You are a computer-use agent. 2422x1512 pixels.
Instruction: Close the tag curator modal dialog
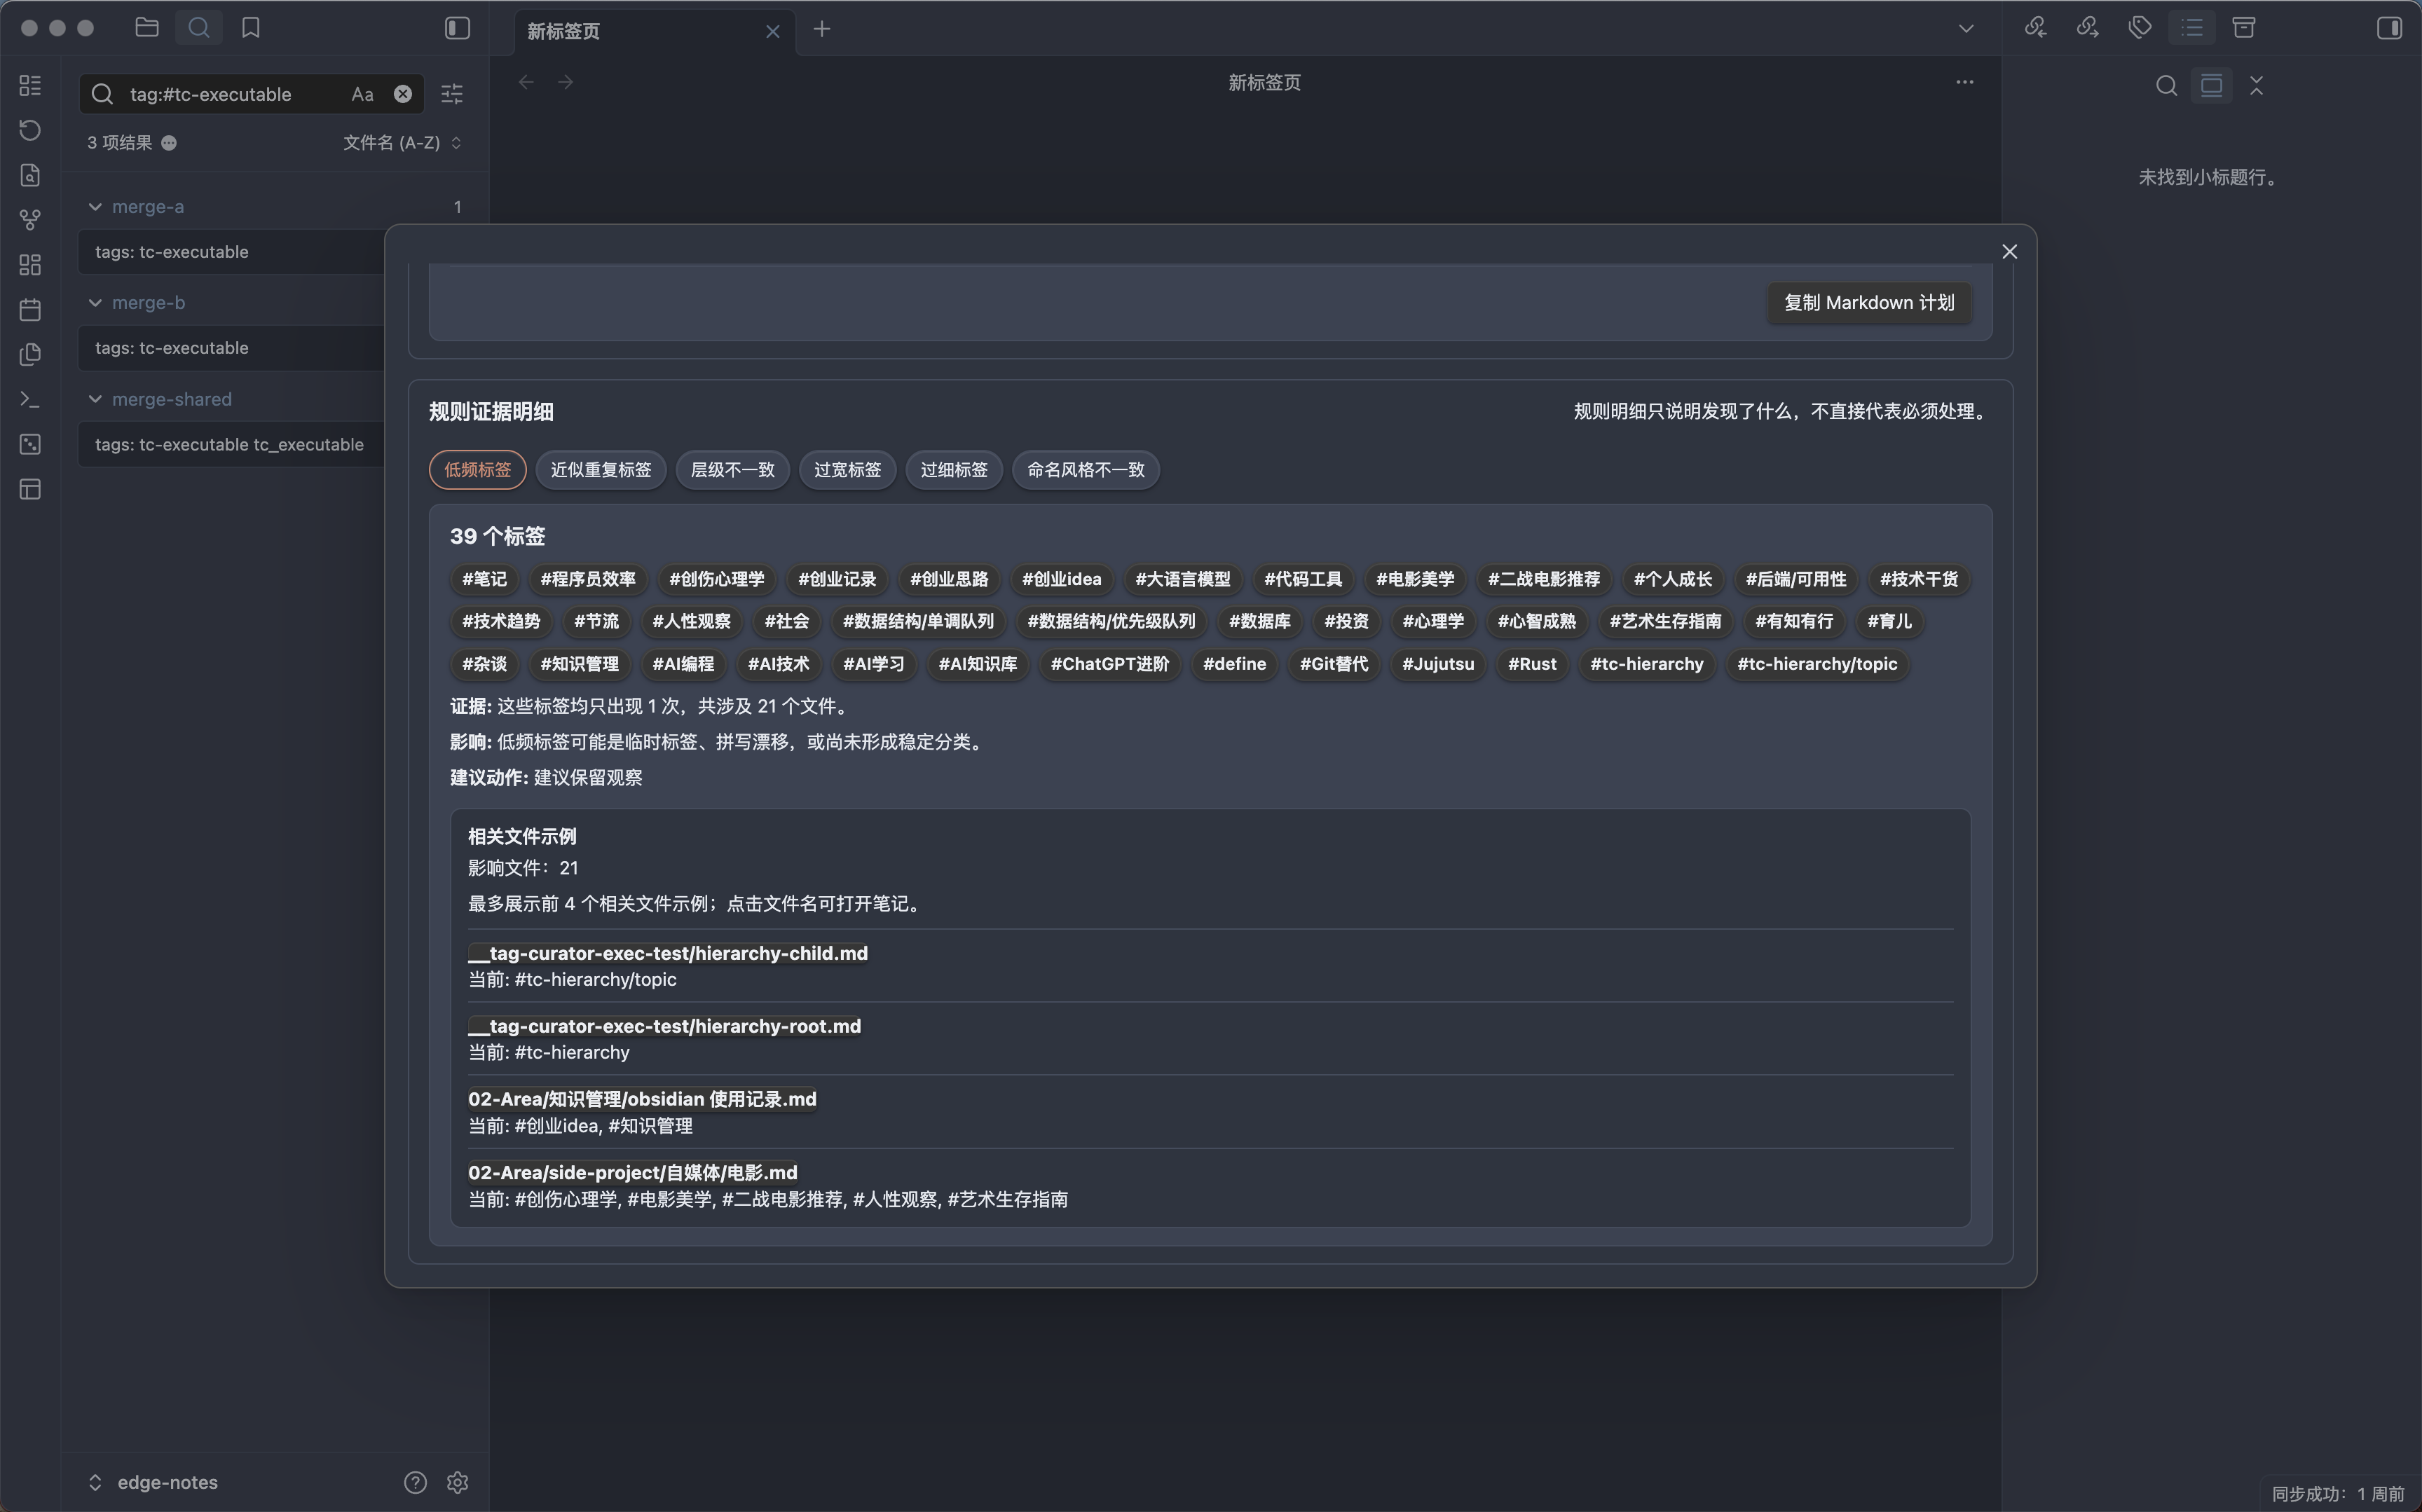[2009, 252]
